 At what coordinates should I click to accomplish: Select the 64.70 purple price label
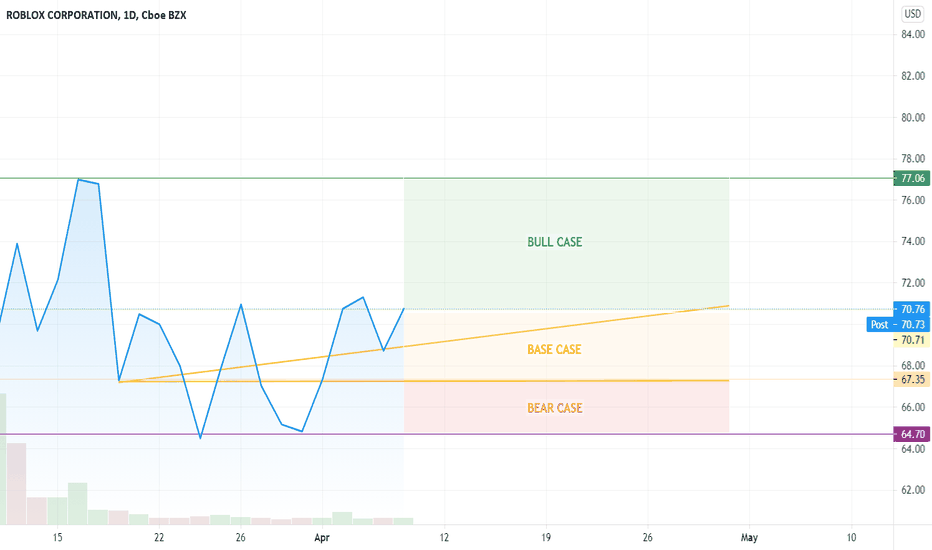click(x=912, y=434)
